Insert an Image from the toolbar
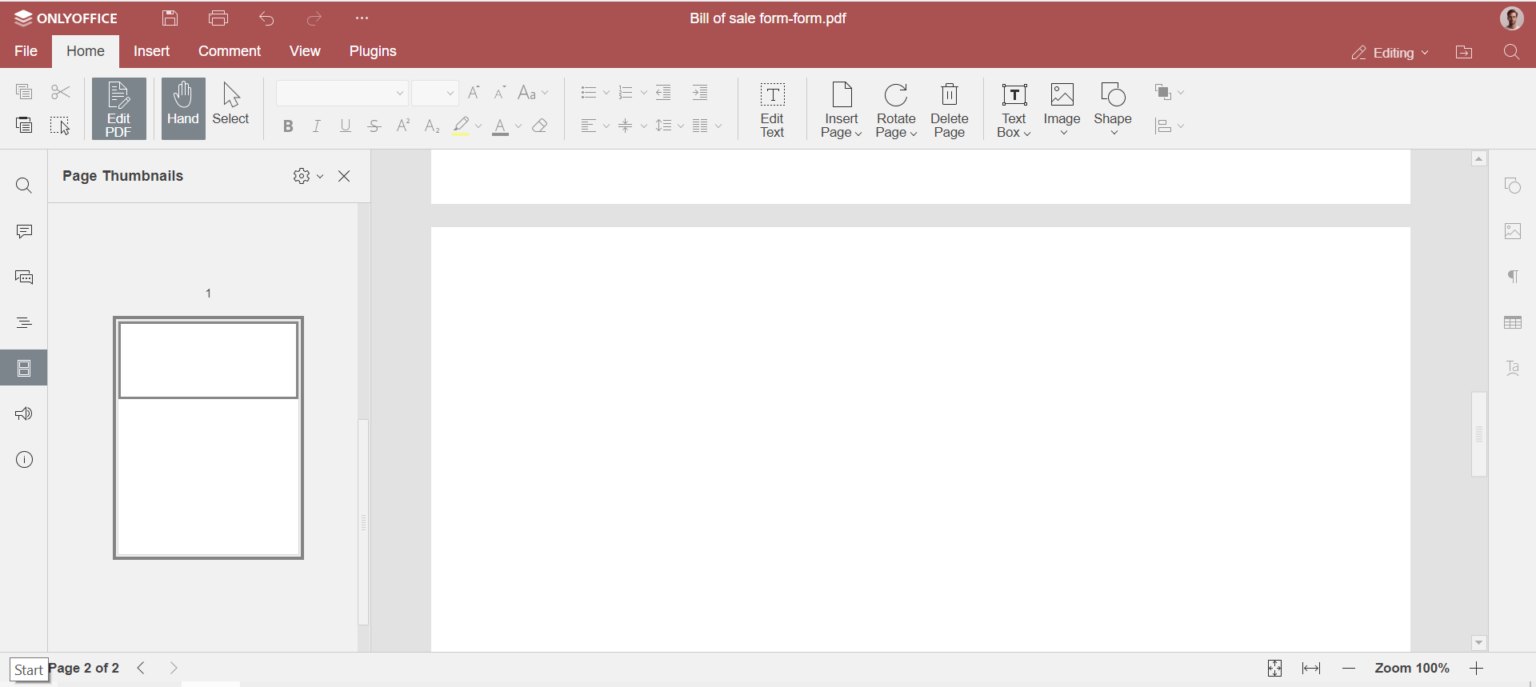Screen dimensions: 1536x687 [1062, 109]
